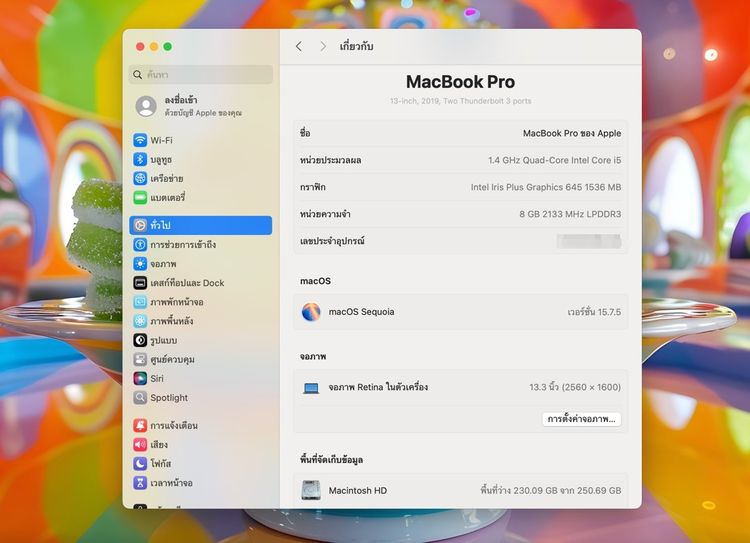This screenshot has width=750, height=543.
Task: Click display size text 13.3 นิ้ว (2560 × 1600)
Action: coord(575,387)
